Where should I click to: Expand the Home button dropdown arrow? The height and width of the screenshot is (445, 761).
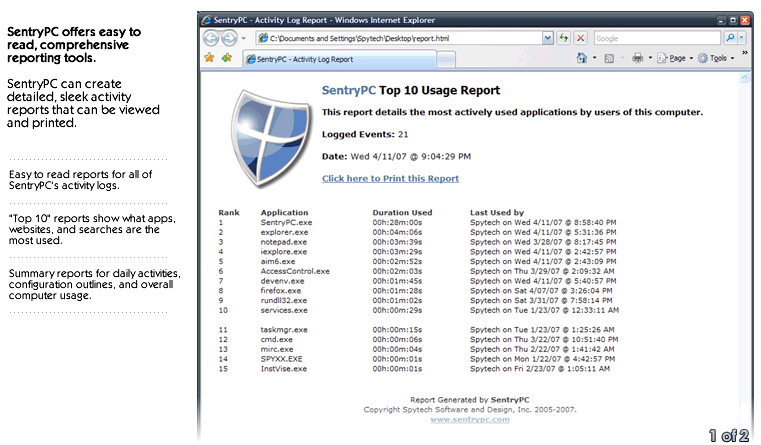click(x=595, y=58)
